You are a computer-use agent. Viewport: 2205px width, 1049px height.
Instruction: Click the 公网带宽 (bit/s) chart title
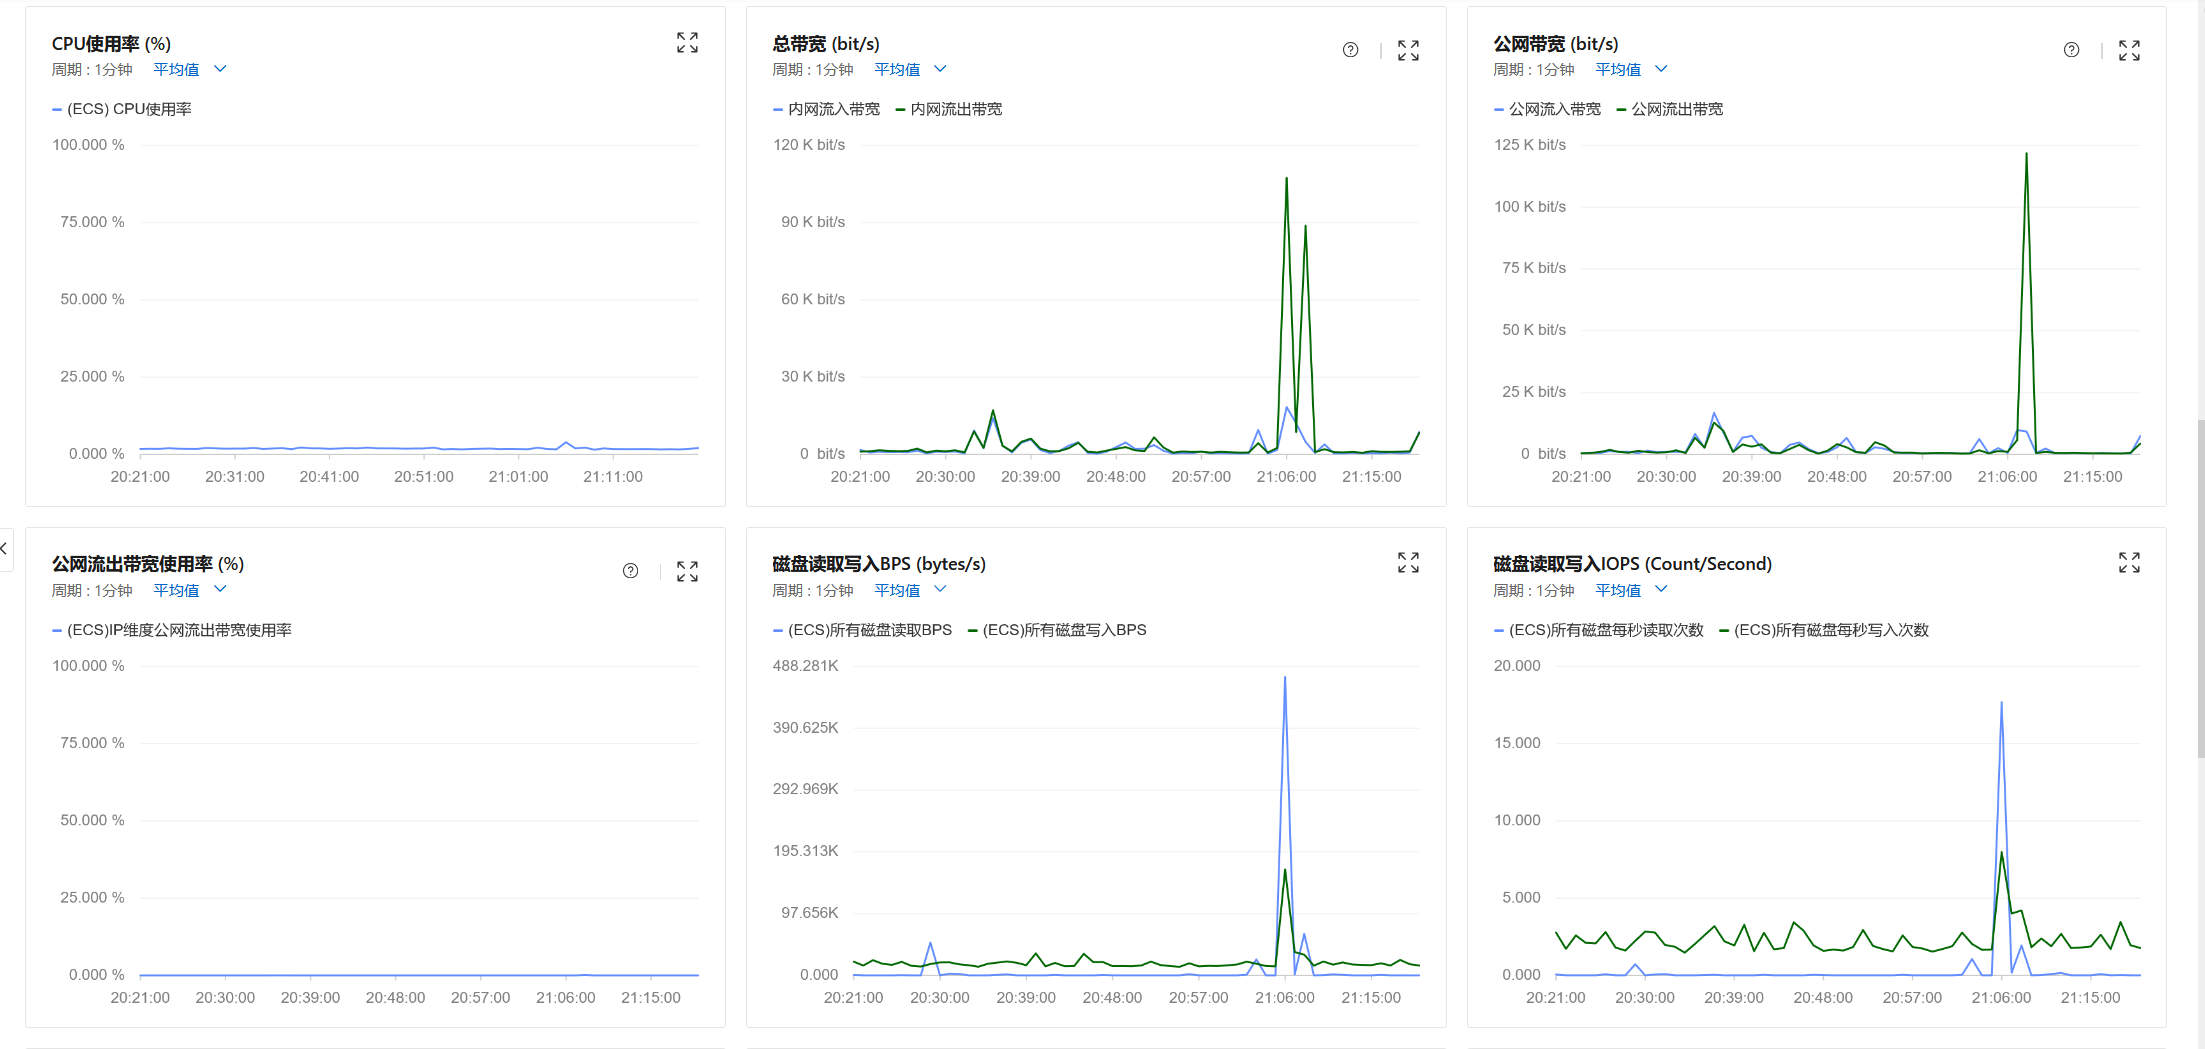click(x=1556, y=44)
